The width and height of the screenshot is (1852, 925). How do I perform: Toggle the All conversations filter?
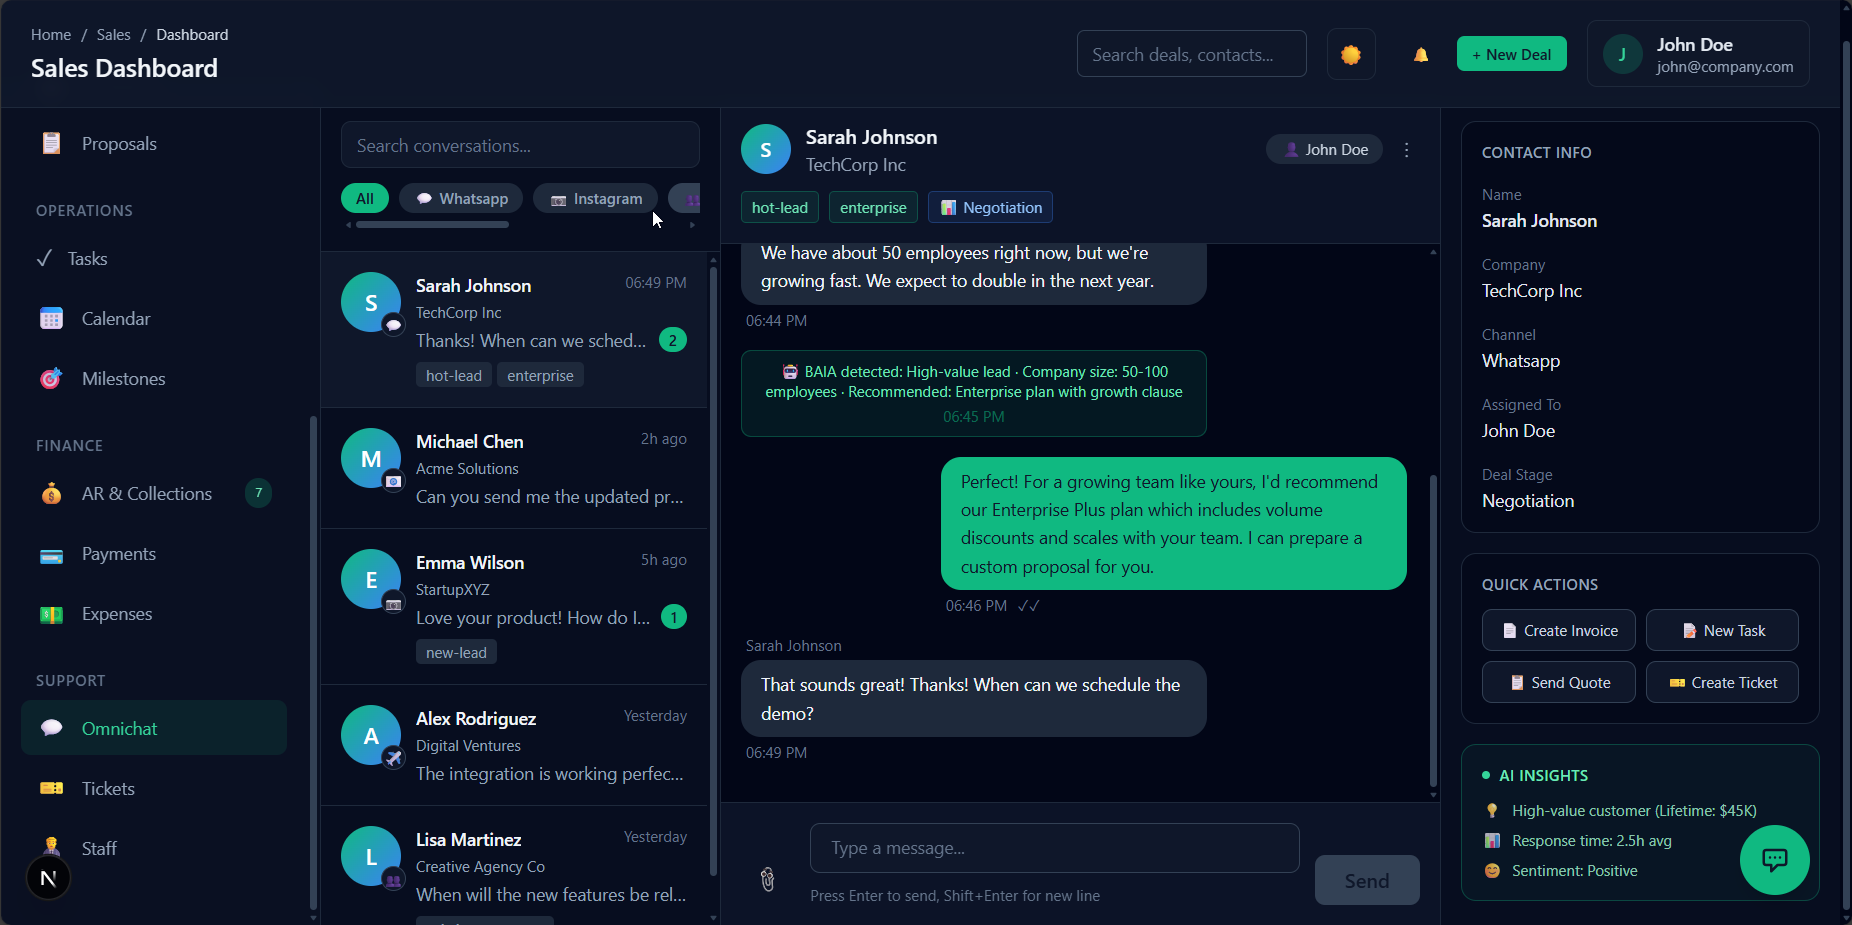(364, 198)
